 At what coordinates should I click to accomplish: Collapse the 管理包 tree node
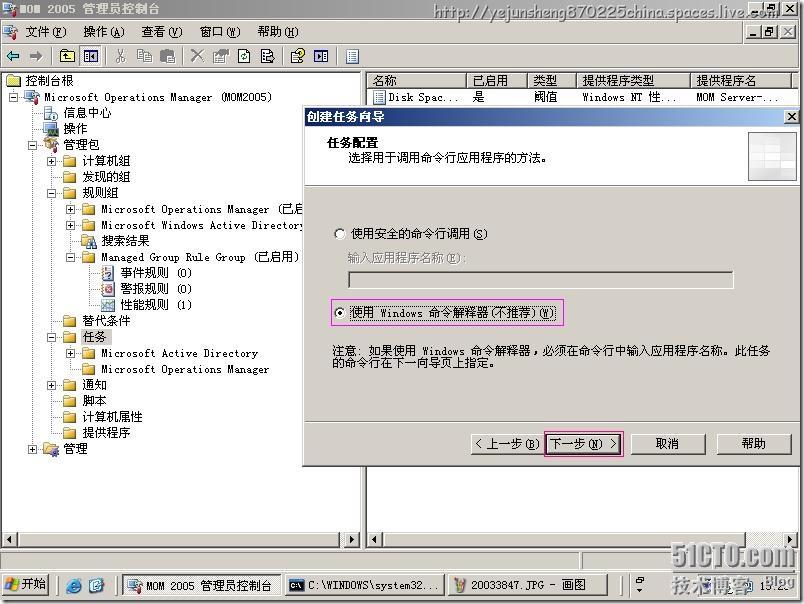[x=32, y=145]
